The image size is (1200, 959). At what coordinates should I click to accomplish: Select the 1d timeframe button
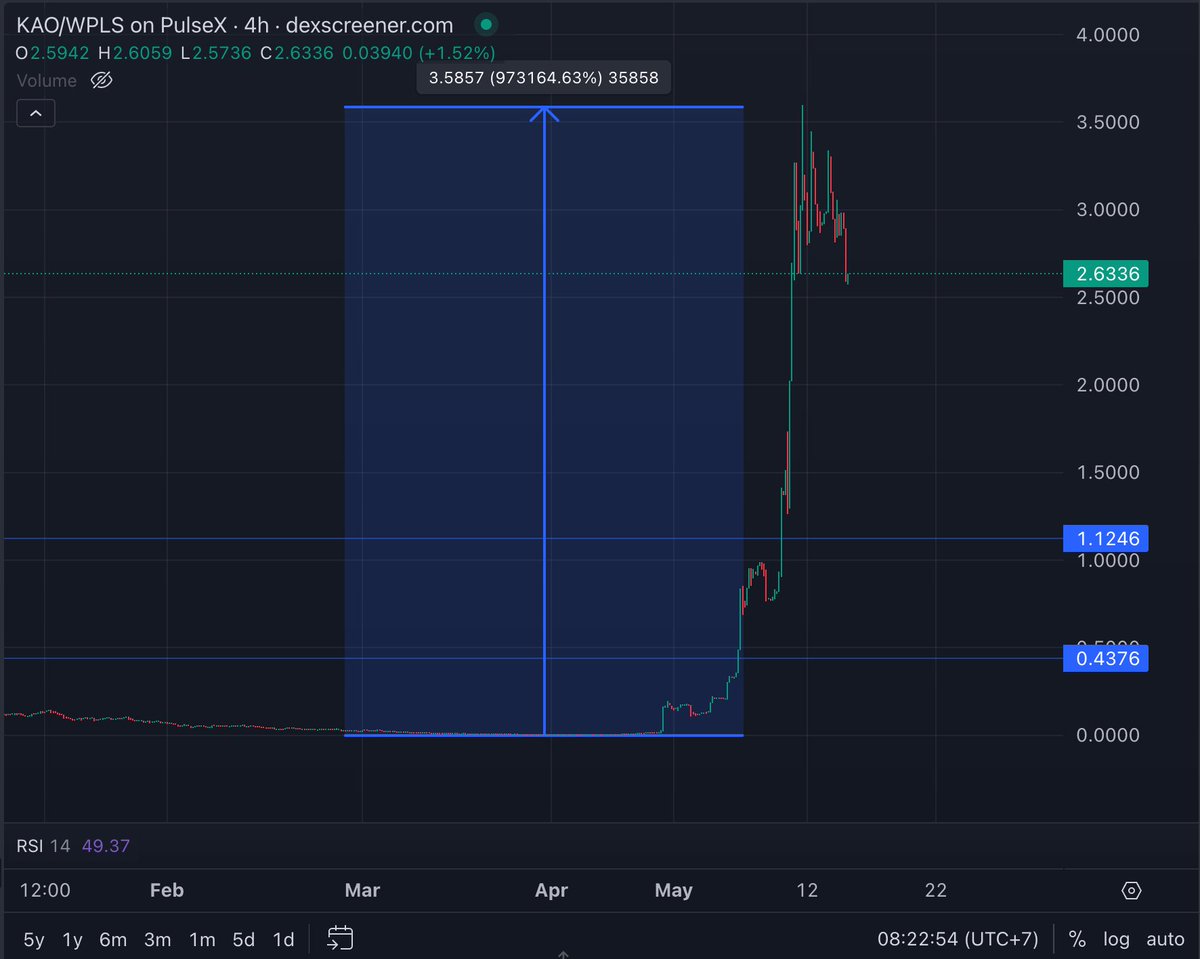pyautogui.click(x=283, y=940)
